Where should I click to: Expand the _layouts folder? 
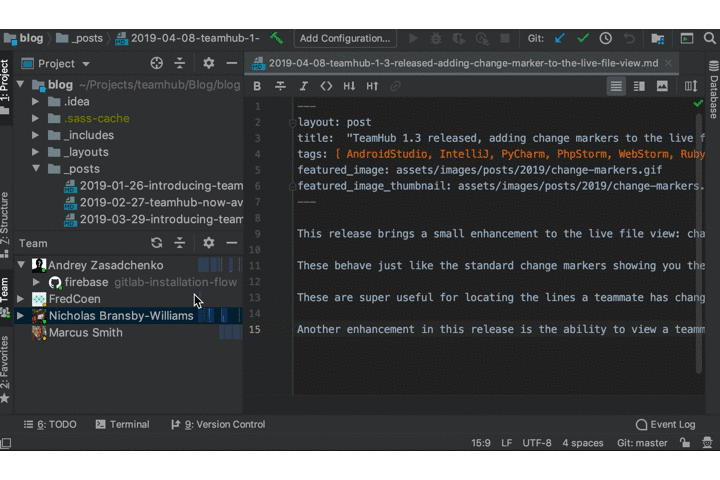35,152
